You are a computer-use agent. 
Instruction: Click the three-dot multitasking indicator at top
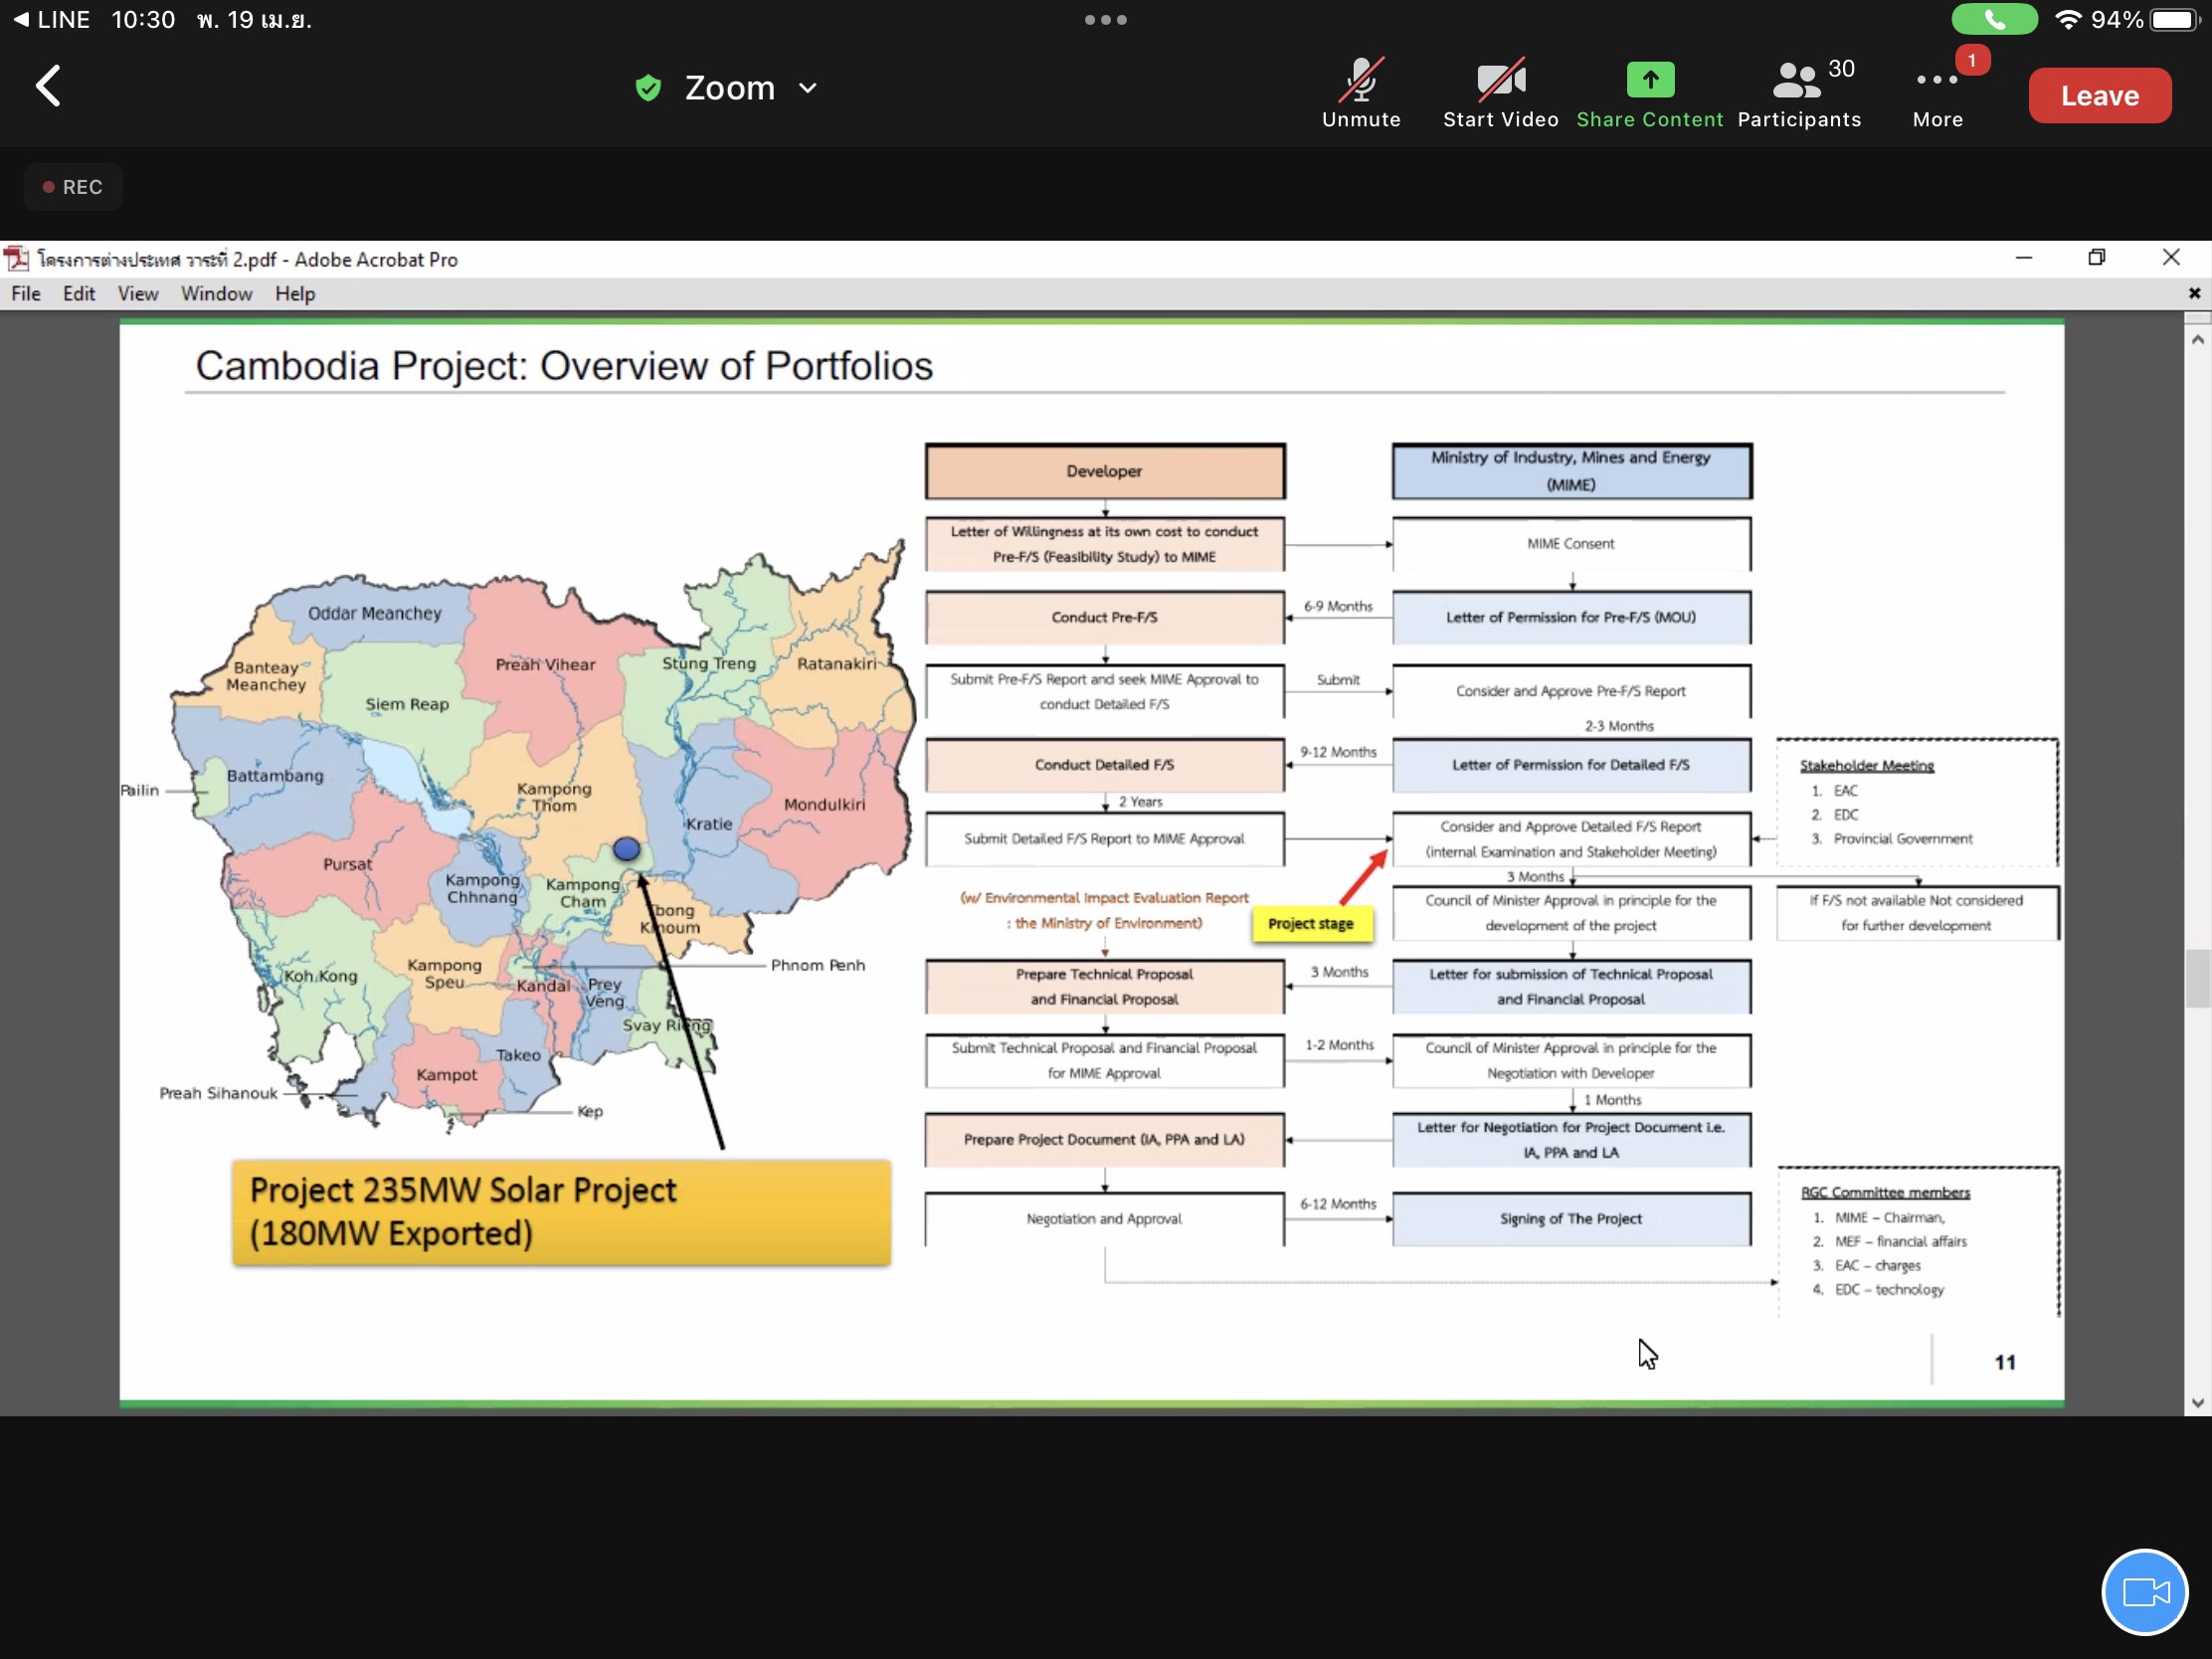(1105, 20)
